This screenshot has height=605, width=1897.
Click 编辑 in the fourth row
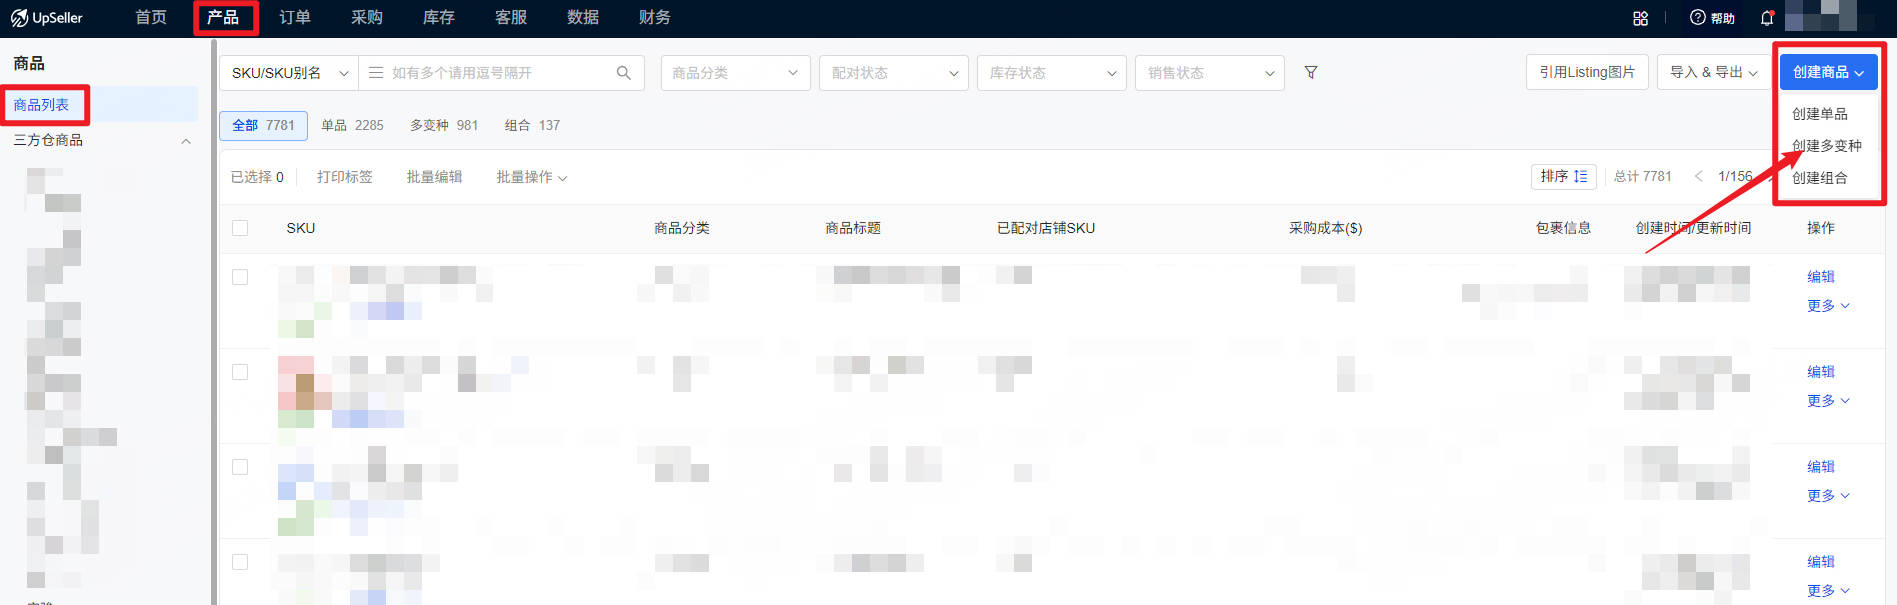pyautogui.click(x=1821, y=562)
